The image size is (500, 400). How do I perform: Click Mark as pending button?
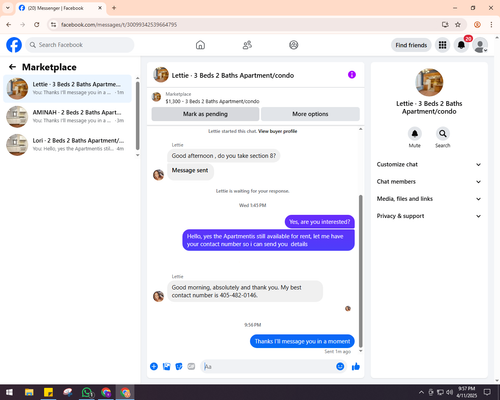click(x=205, y=114)
